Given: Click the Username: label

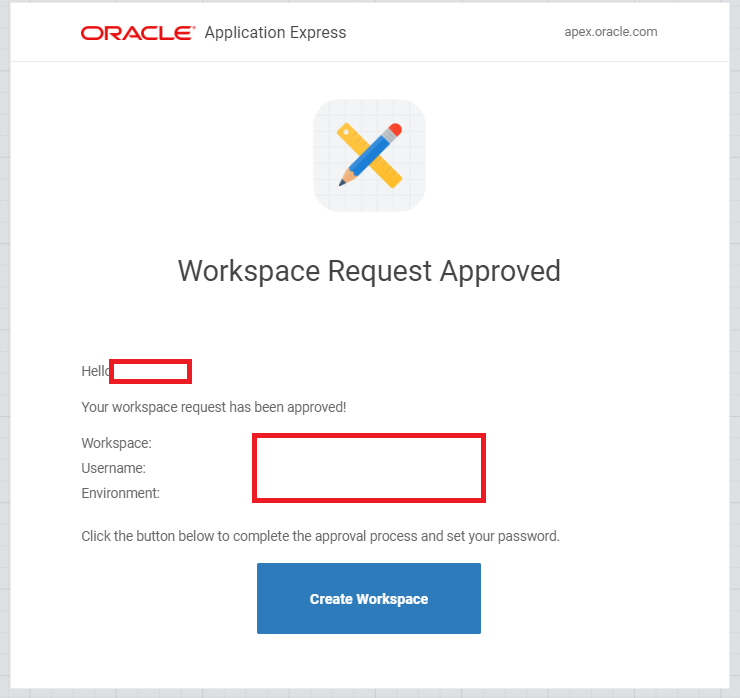Looking at the screenshot, I should (x=114, y=468).
